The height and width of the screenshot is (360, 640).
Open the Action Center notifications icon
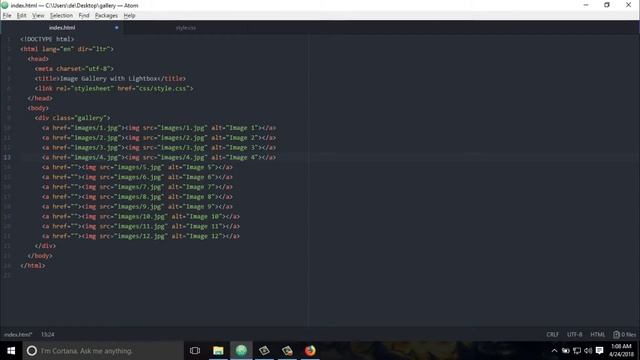click(x=600, y=351)
